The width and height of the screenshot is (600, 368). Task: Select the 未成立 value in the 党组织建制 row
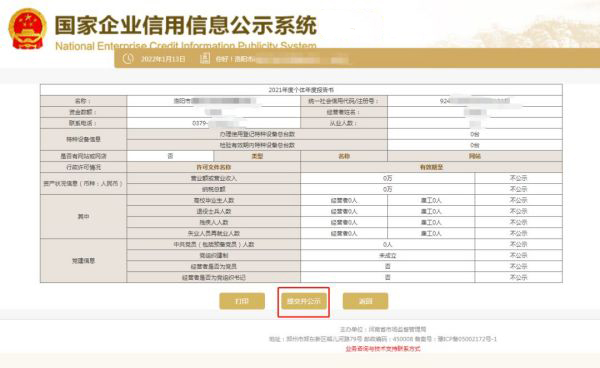click(x=388, y=255)
